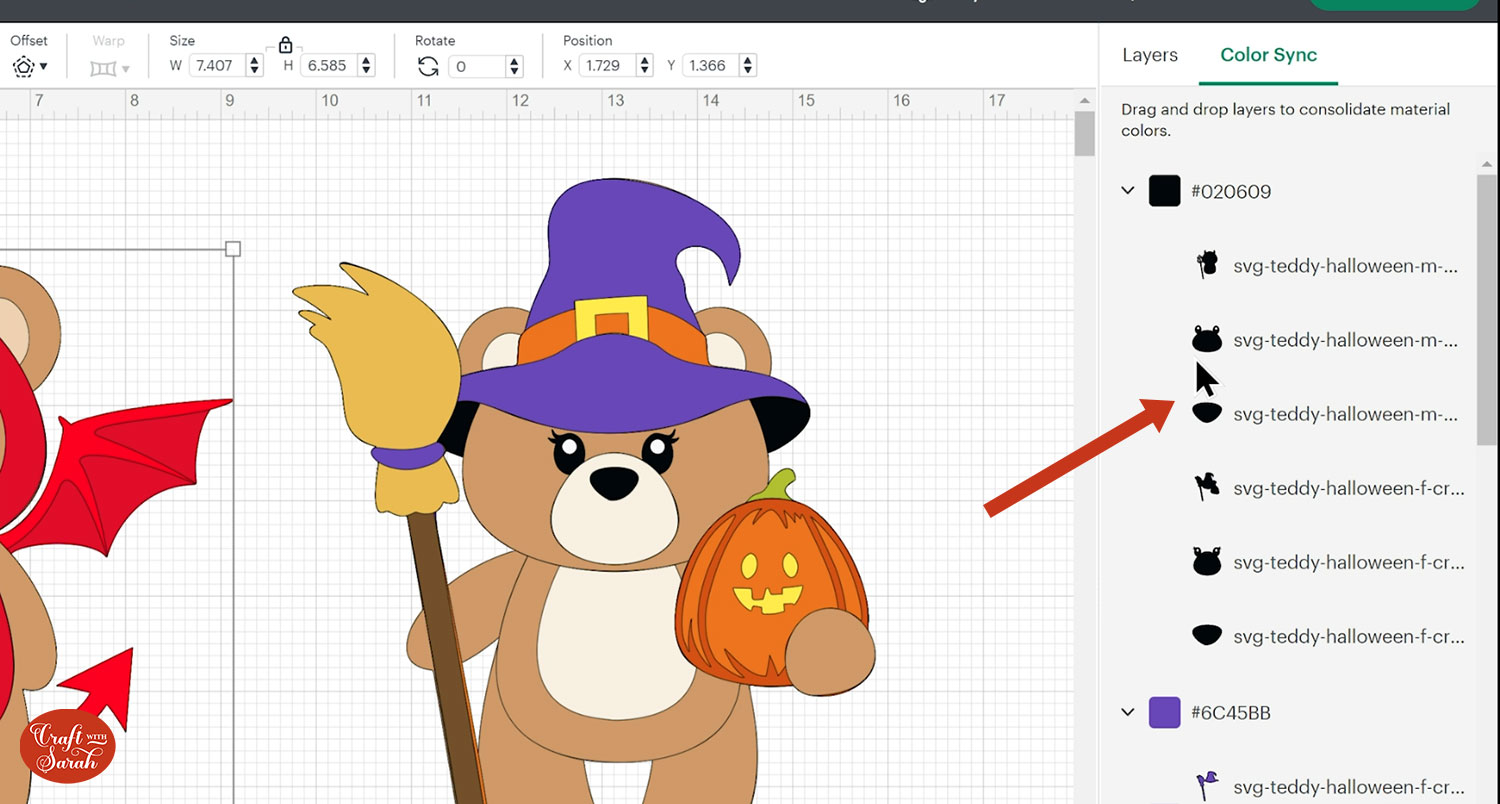Click the selection box corner resize handle
The height and width of the screenshot is (804, 1500).
(x=233, y=248)
